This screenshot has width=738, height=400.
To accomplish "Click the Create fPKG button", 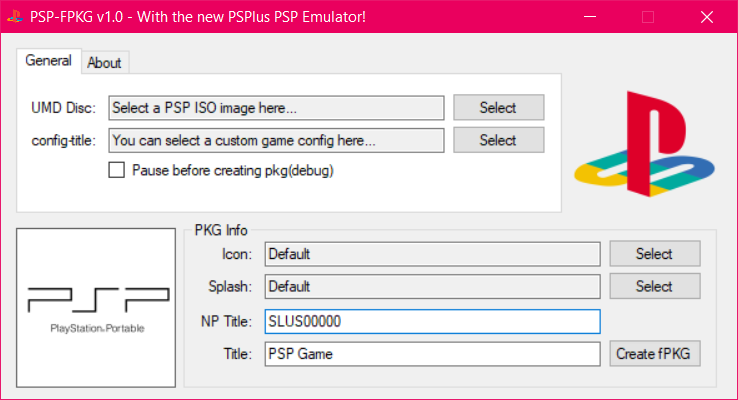I will pyautogui.click(x=654, y=353).
